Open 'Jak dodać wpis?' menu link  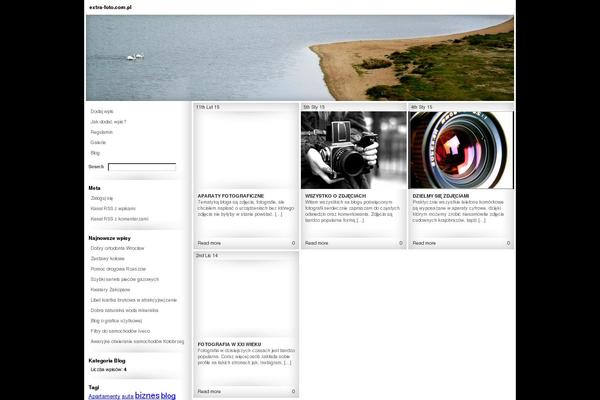pyautogui.click(x=108, y=122)
